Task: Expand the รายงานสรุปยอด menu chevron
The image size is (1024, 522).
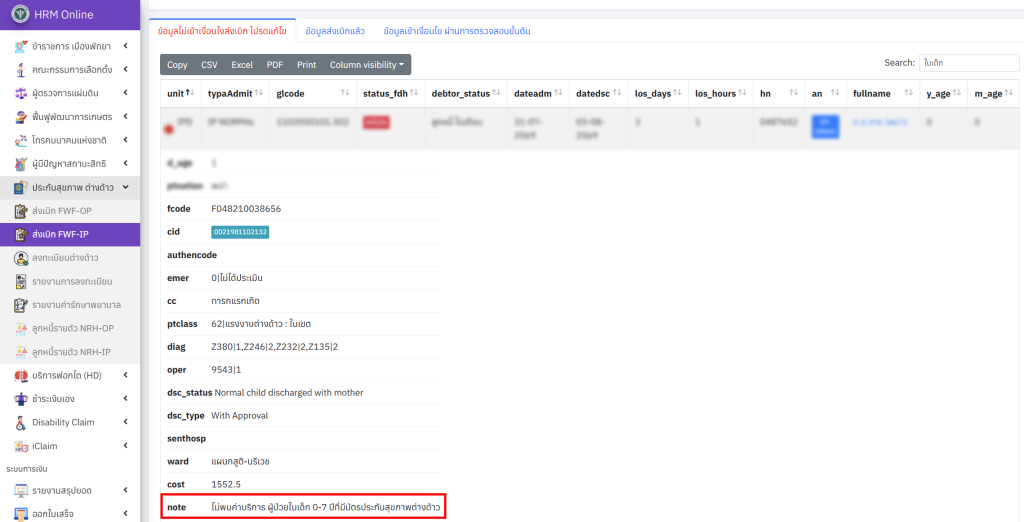Action: (125, 490)
